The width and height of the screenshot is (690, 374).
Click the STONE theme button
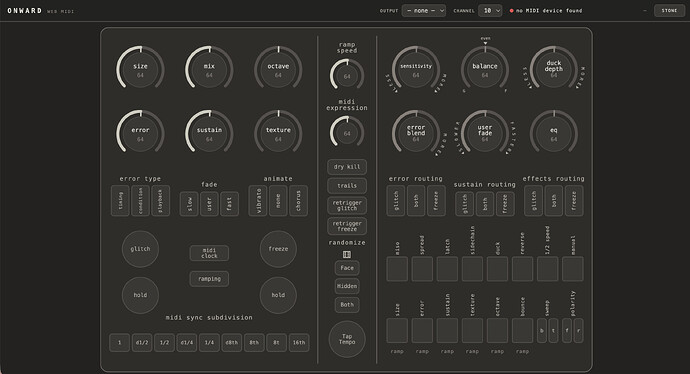669,11
